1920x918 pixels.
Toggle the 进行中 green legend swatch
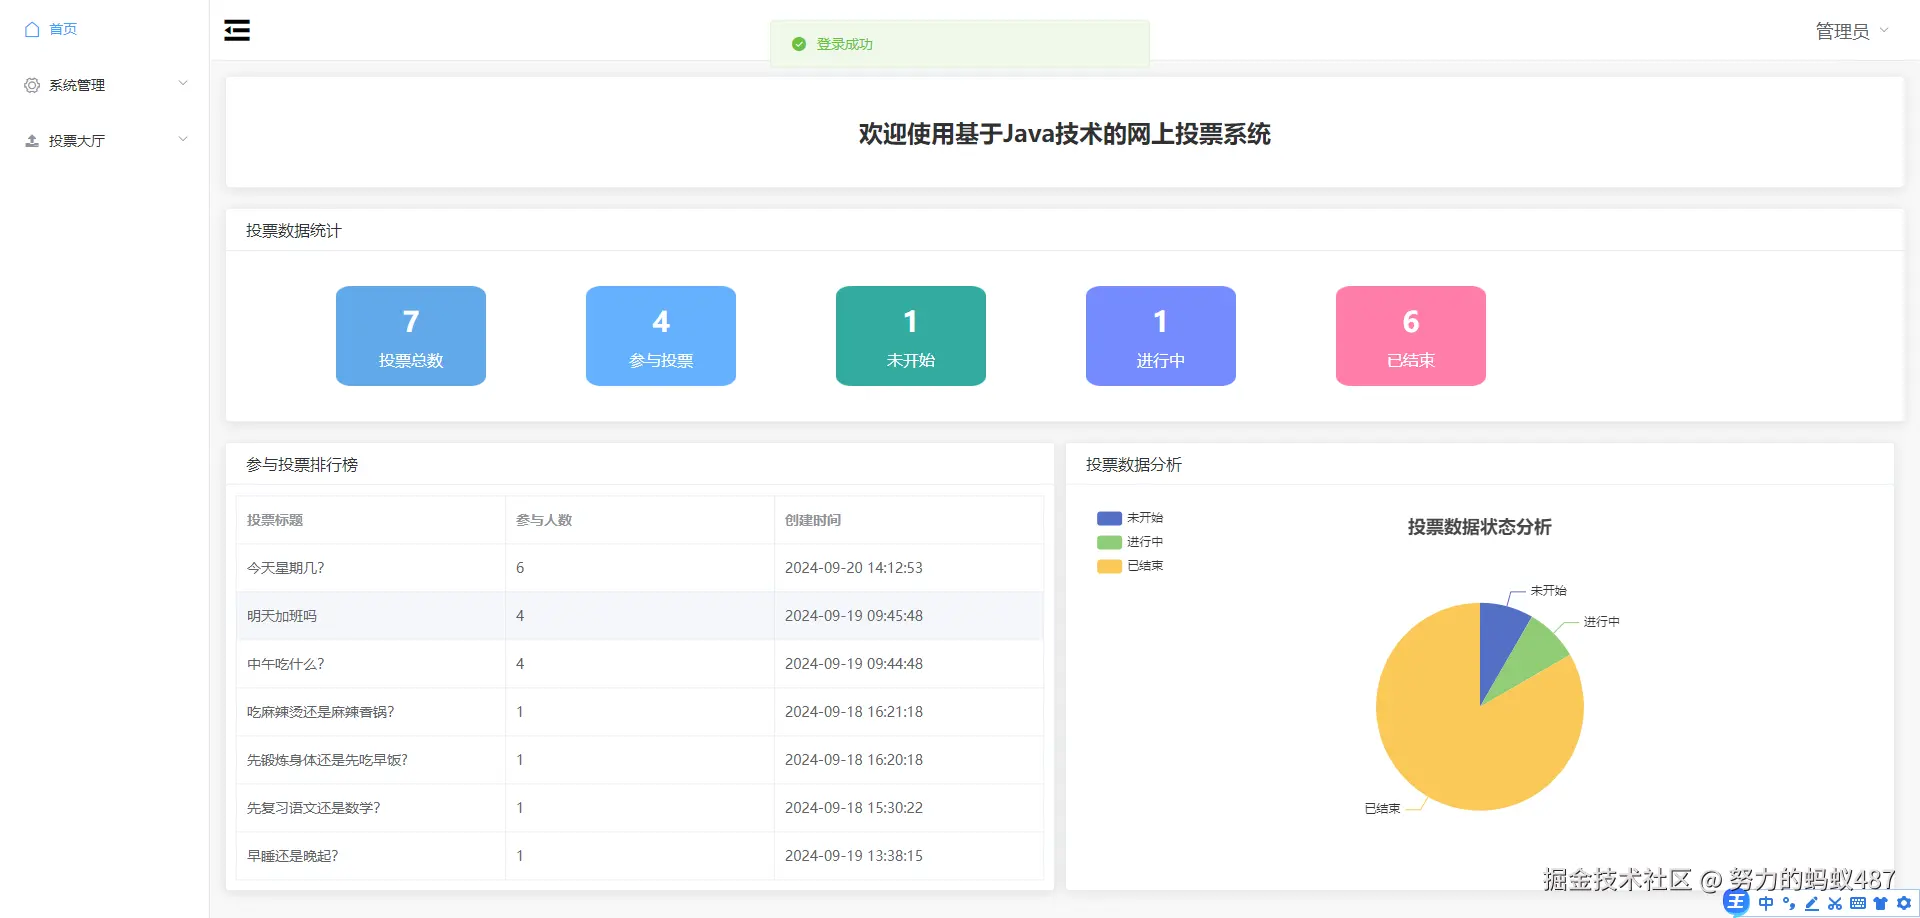[1109, 542]
